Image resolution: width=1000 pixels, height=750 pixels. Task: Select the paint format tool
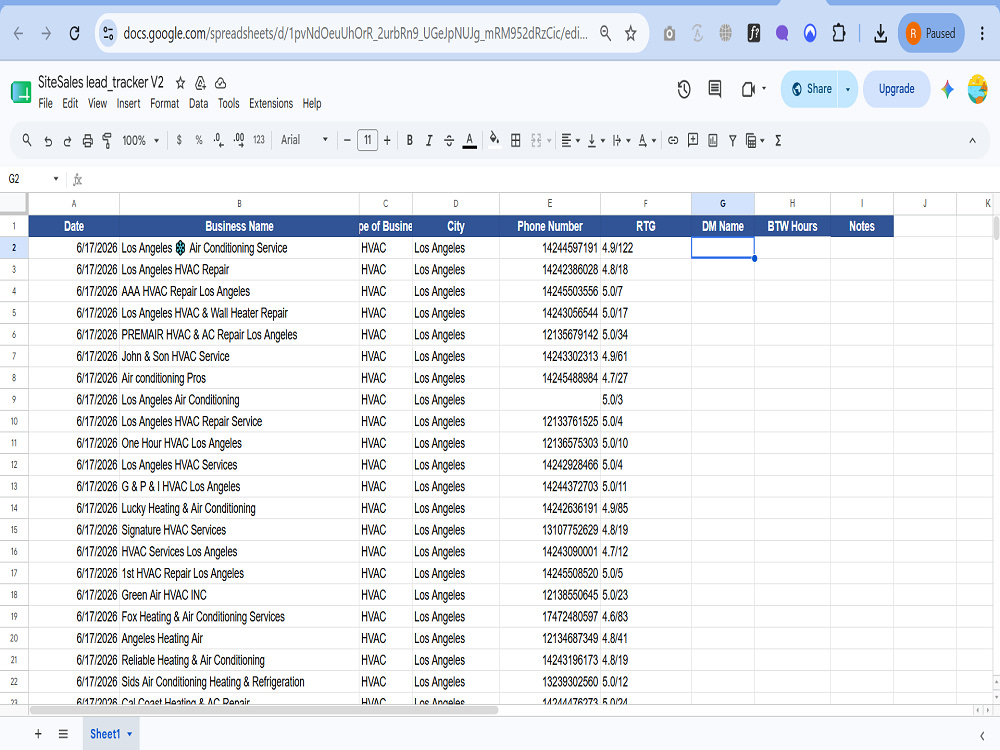point(107,140)
